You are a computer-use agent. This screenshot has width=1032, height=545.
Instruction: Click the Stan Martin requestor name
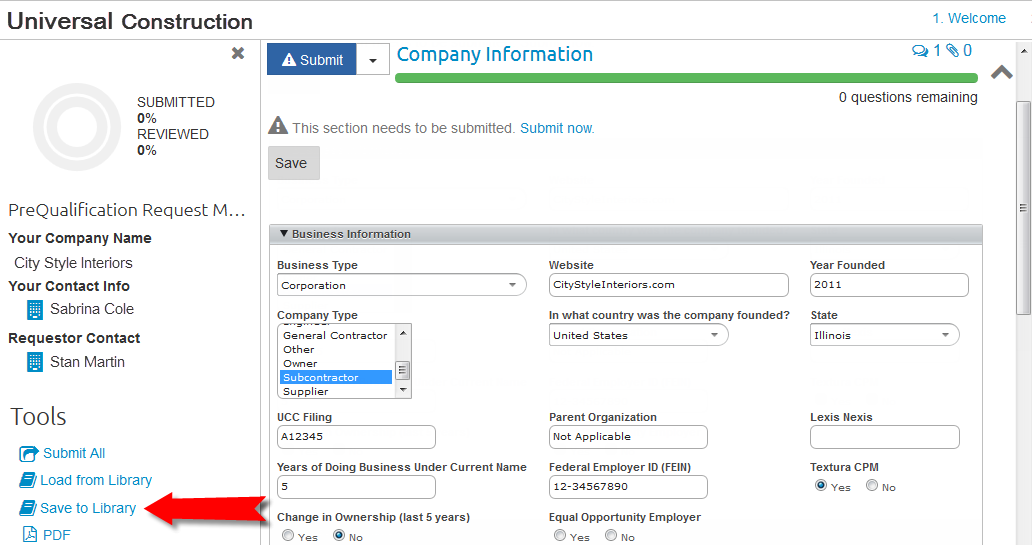tap(88, 362)
